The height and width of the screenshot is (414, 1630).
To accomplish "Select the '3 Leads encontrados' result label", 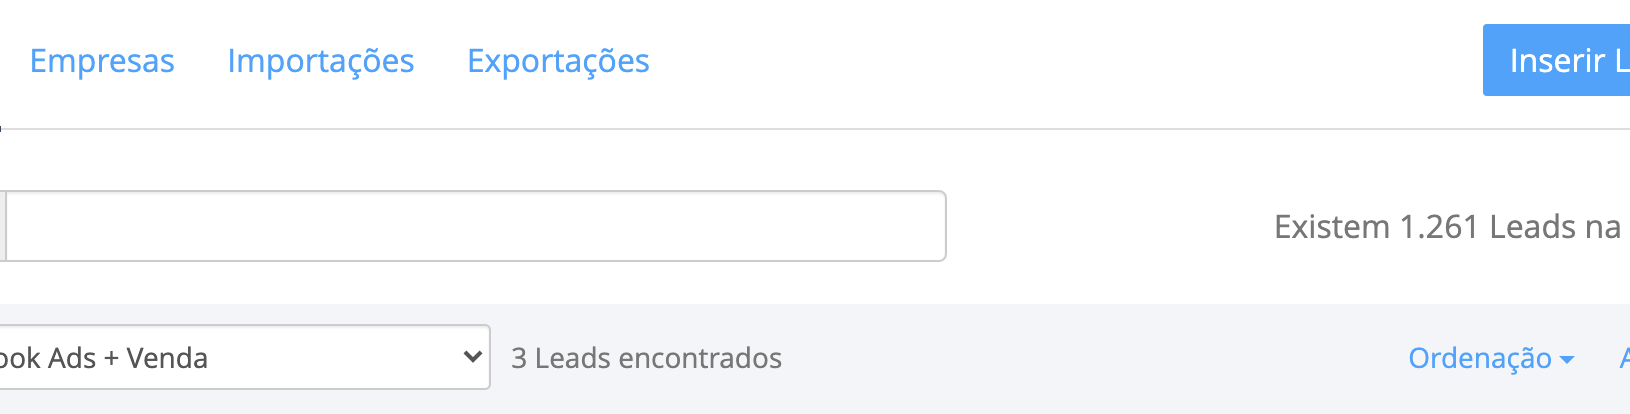I will click(x=646, y=358).
